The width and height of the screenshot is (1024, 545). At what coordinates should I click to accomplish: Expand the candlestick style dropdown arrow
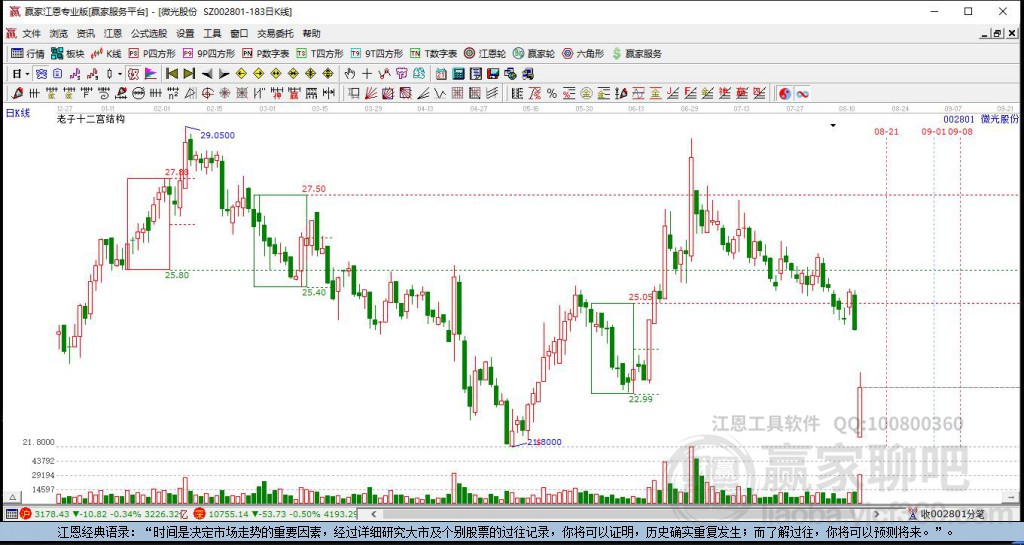pyautogui.click(x=120, y=74)
